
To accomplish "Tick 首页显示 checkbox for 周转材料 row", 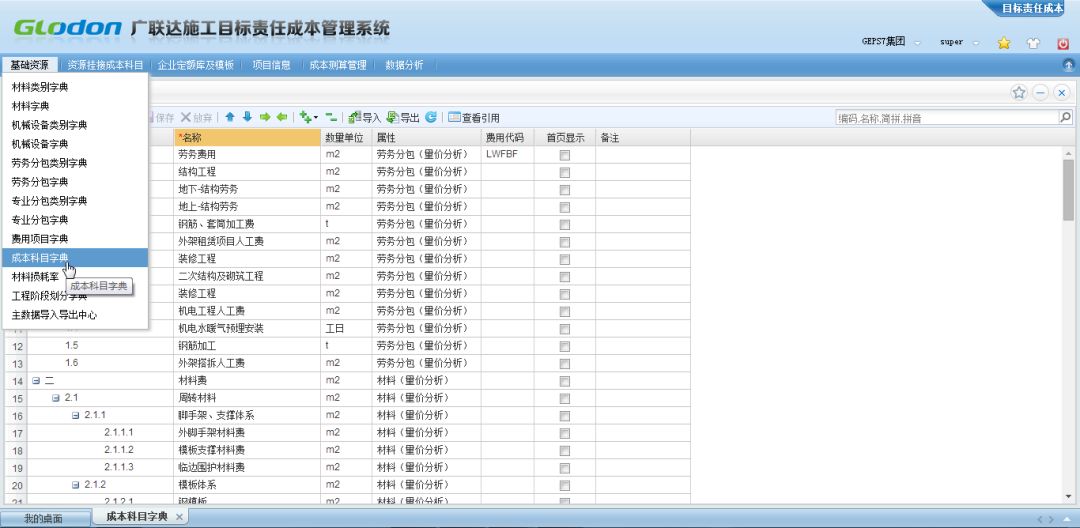I will point(565,398).
